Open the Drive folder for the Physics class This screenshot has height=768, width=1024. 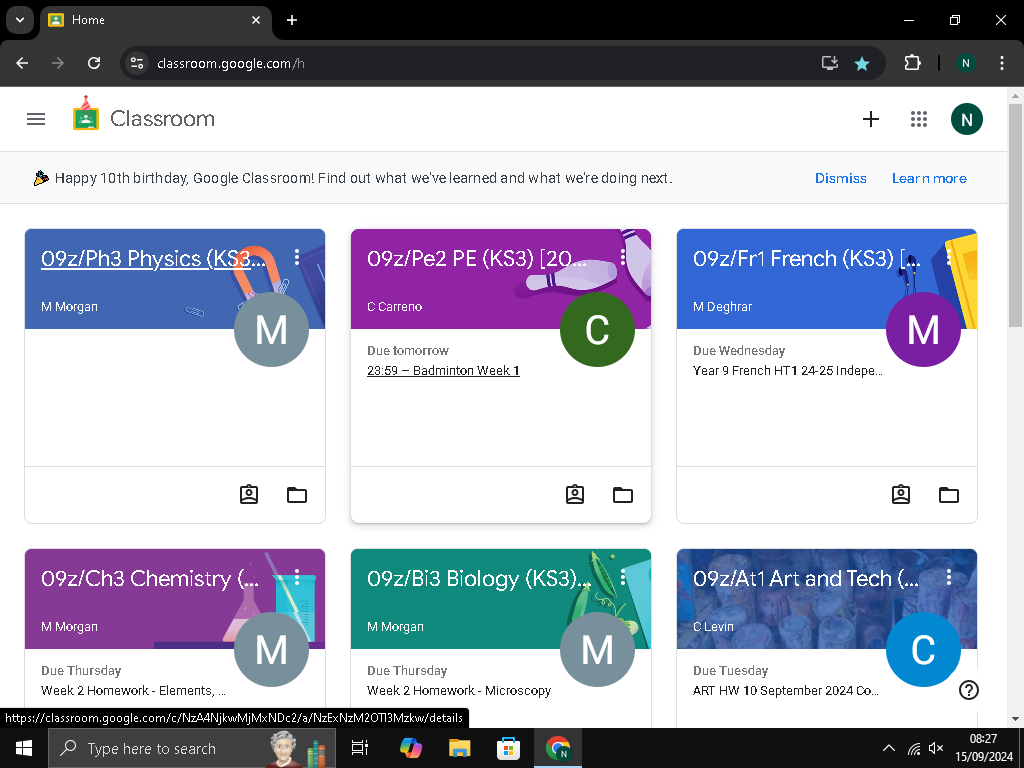(297, 494)
